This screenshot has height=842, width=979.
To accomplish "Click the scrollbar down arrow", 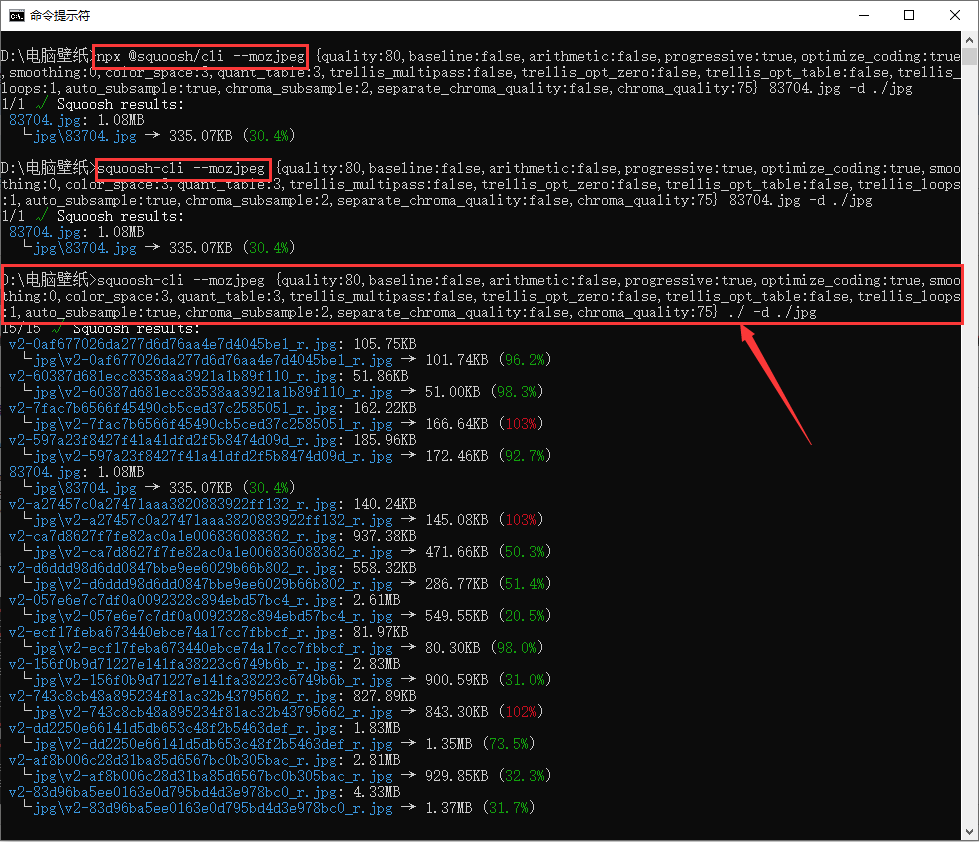I will pos(969,831).
